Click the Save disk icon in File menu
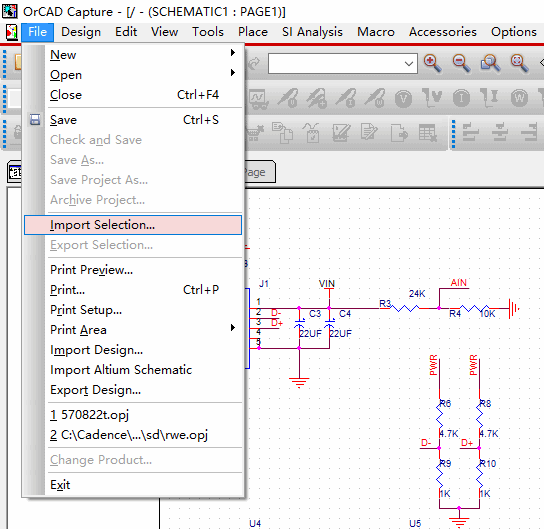This screenshot has width=544, height=529. point(35,120)
